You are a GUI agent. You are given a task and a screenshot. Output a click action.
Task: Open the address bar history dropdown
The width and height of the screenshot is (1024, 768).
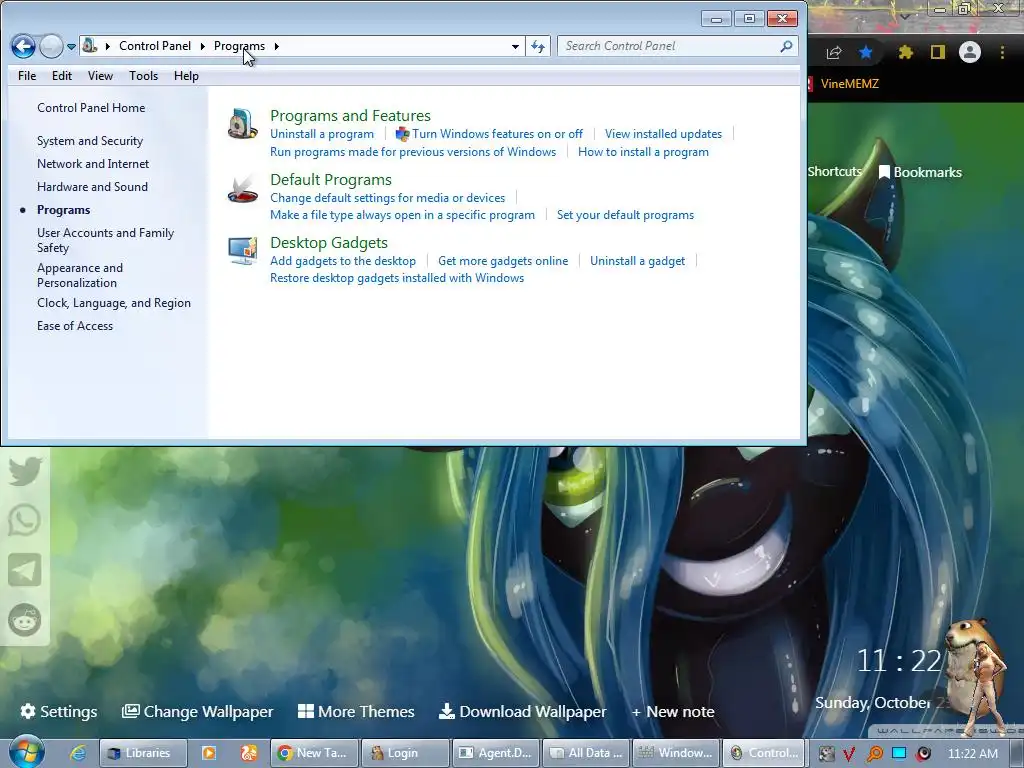tap(515, 46)
